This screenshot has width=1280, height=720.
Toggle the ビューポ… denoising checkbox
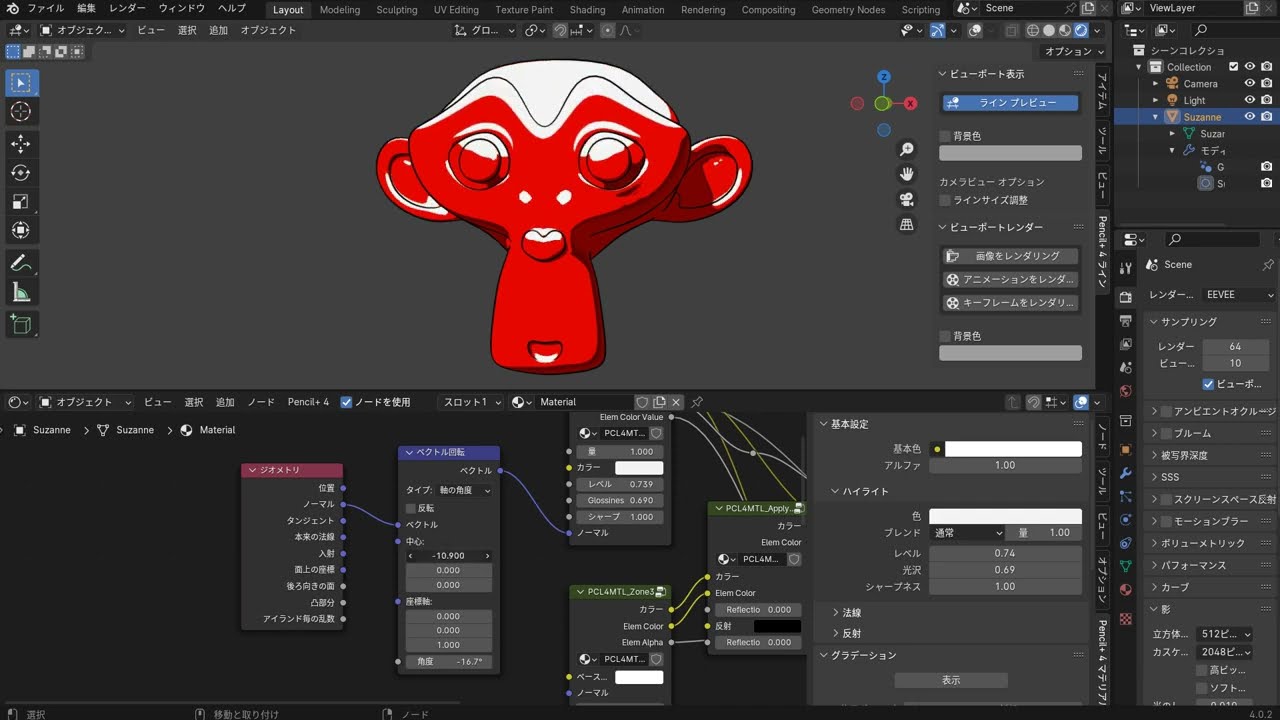tap(1208, 384)
